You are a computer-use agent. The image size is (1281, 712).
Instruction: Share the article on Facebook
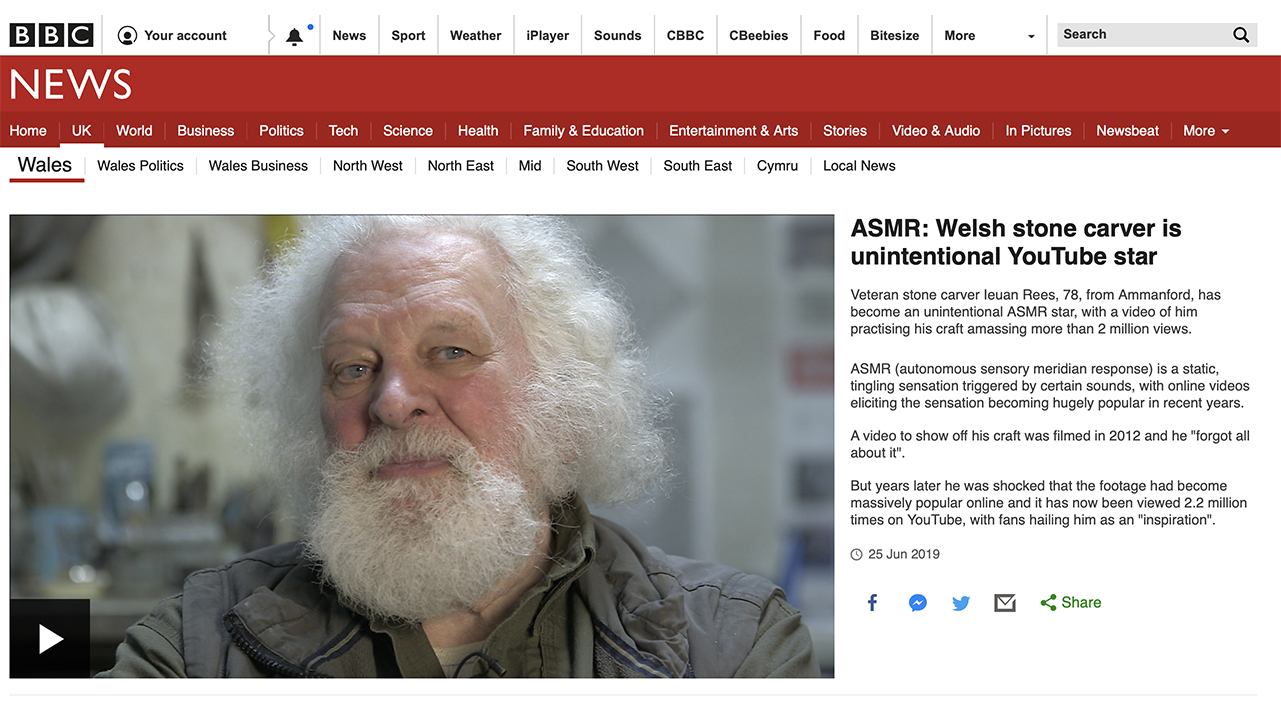point(872,602)
